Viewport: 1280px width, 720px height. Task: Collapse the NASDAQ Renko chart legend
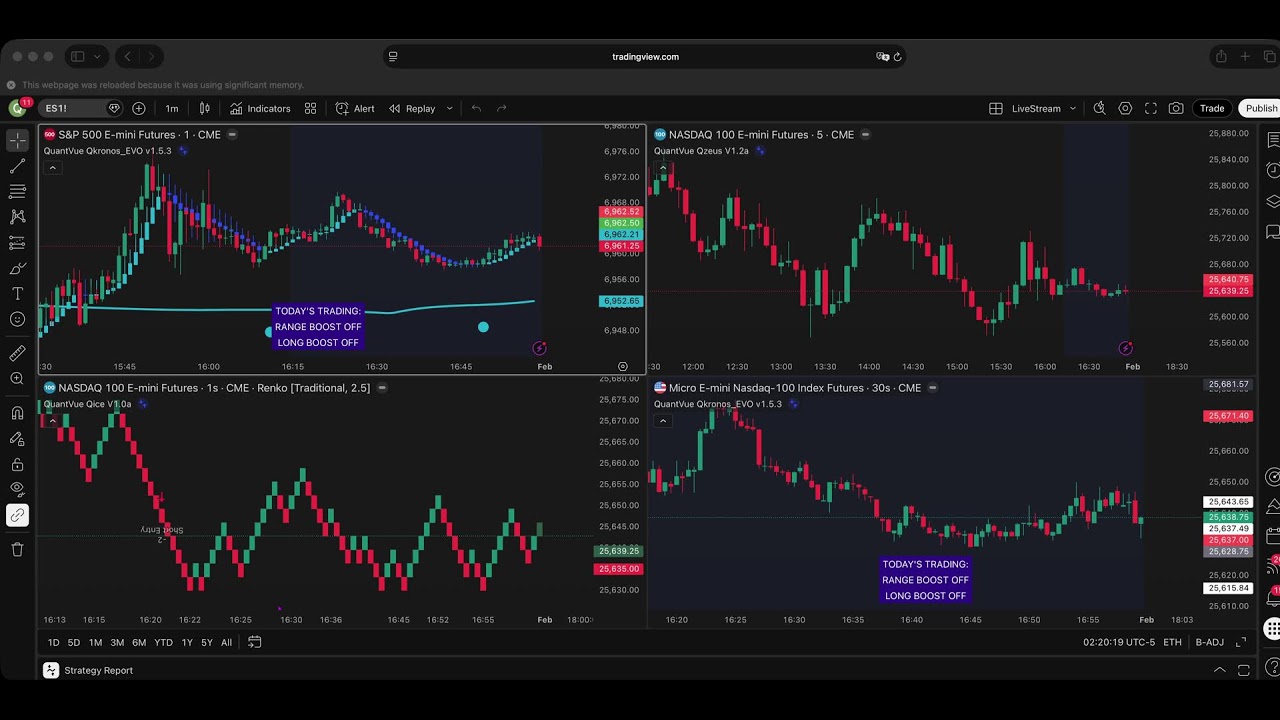[52, 421]
